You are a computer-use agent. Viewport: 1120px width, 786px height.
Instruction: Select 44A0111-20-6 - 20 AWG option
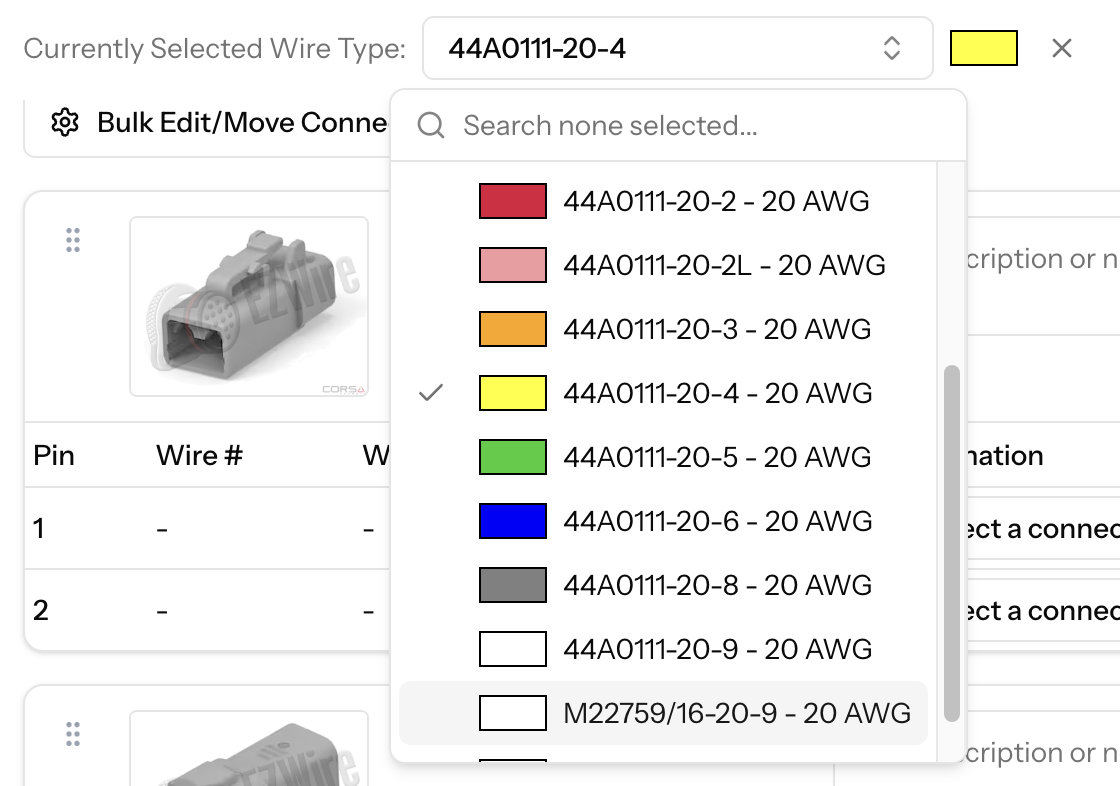tap(663, 521)
